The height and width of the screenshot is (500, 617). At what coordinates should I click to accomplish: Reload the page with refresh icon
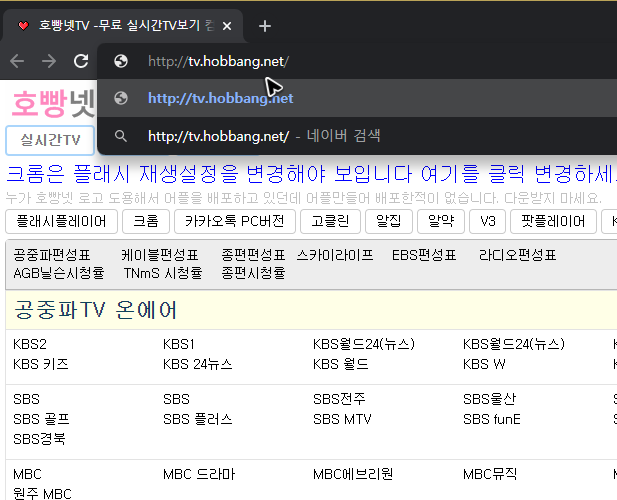coord(81,61)
